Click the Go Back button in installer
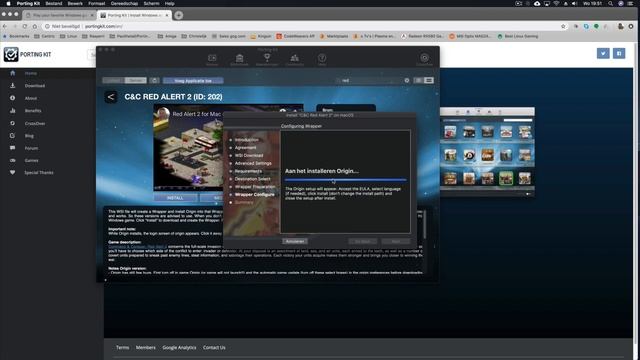 coord(362,241)
